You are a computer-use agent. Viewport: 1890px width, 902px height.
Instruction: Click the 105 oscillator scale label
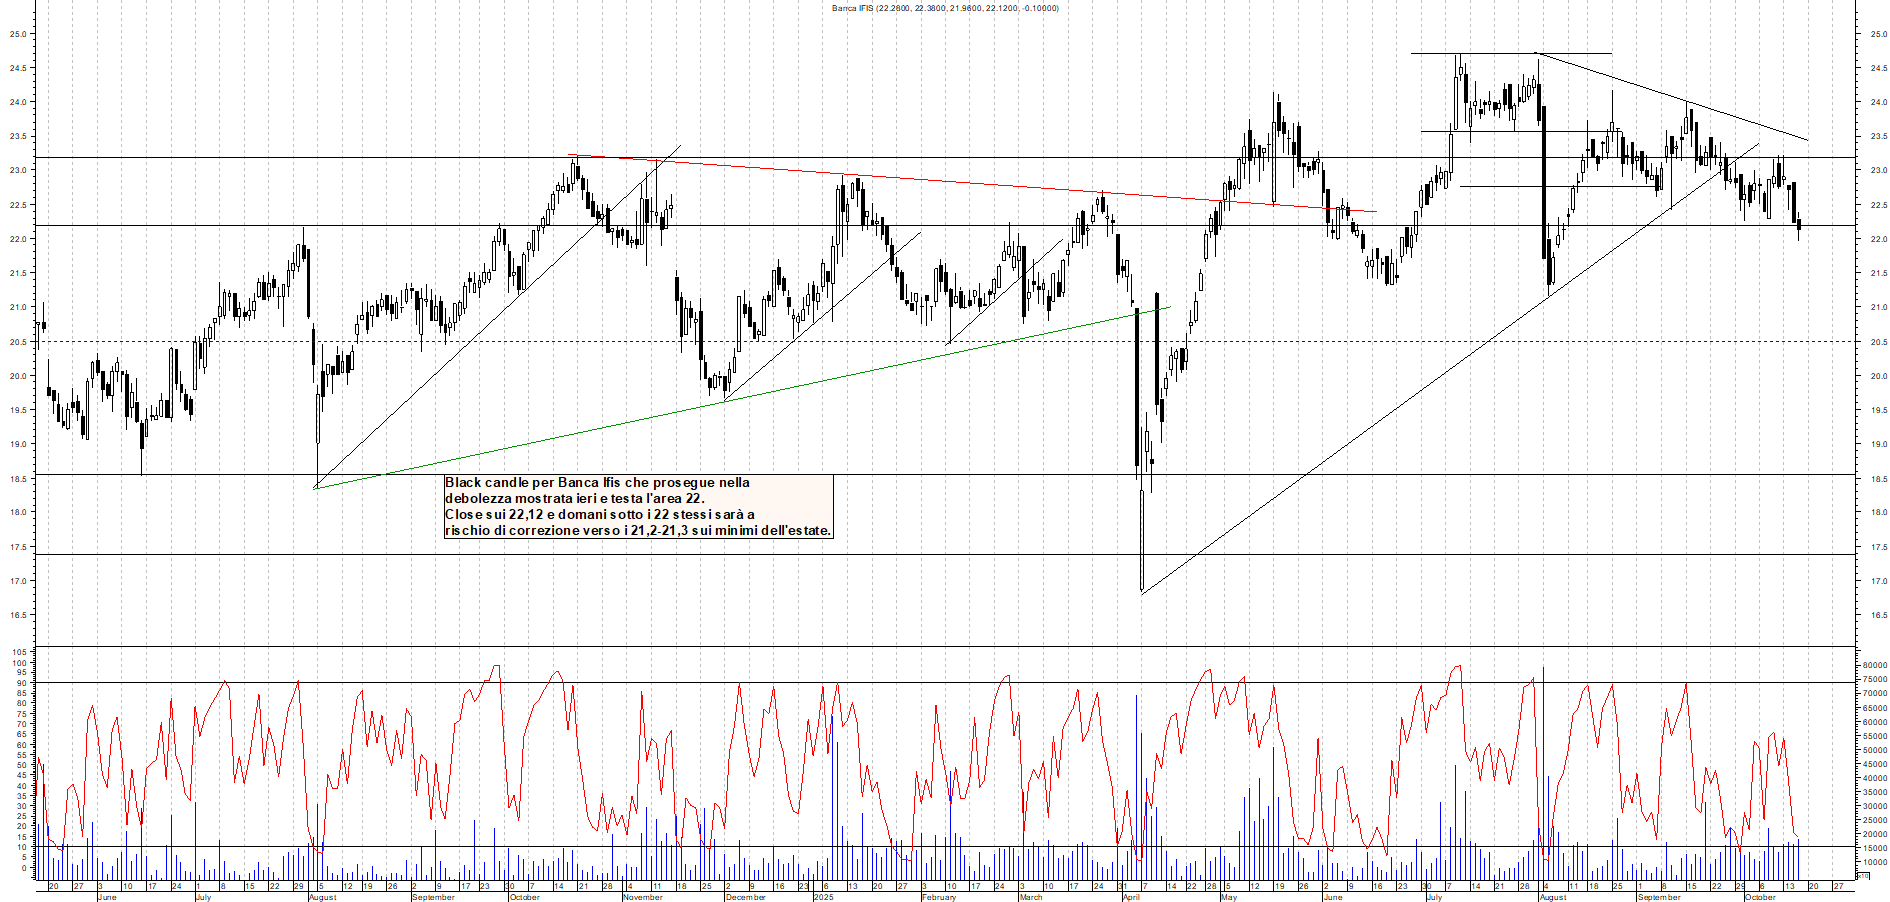tap(19, 652)
